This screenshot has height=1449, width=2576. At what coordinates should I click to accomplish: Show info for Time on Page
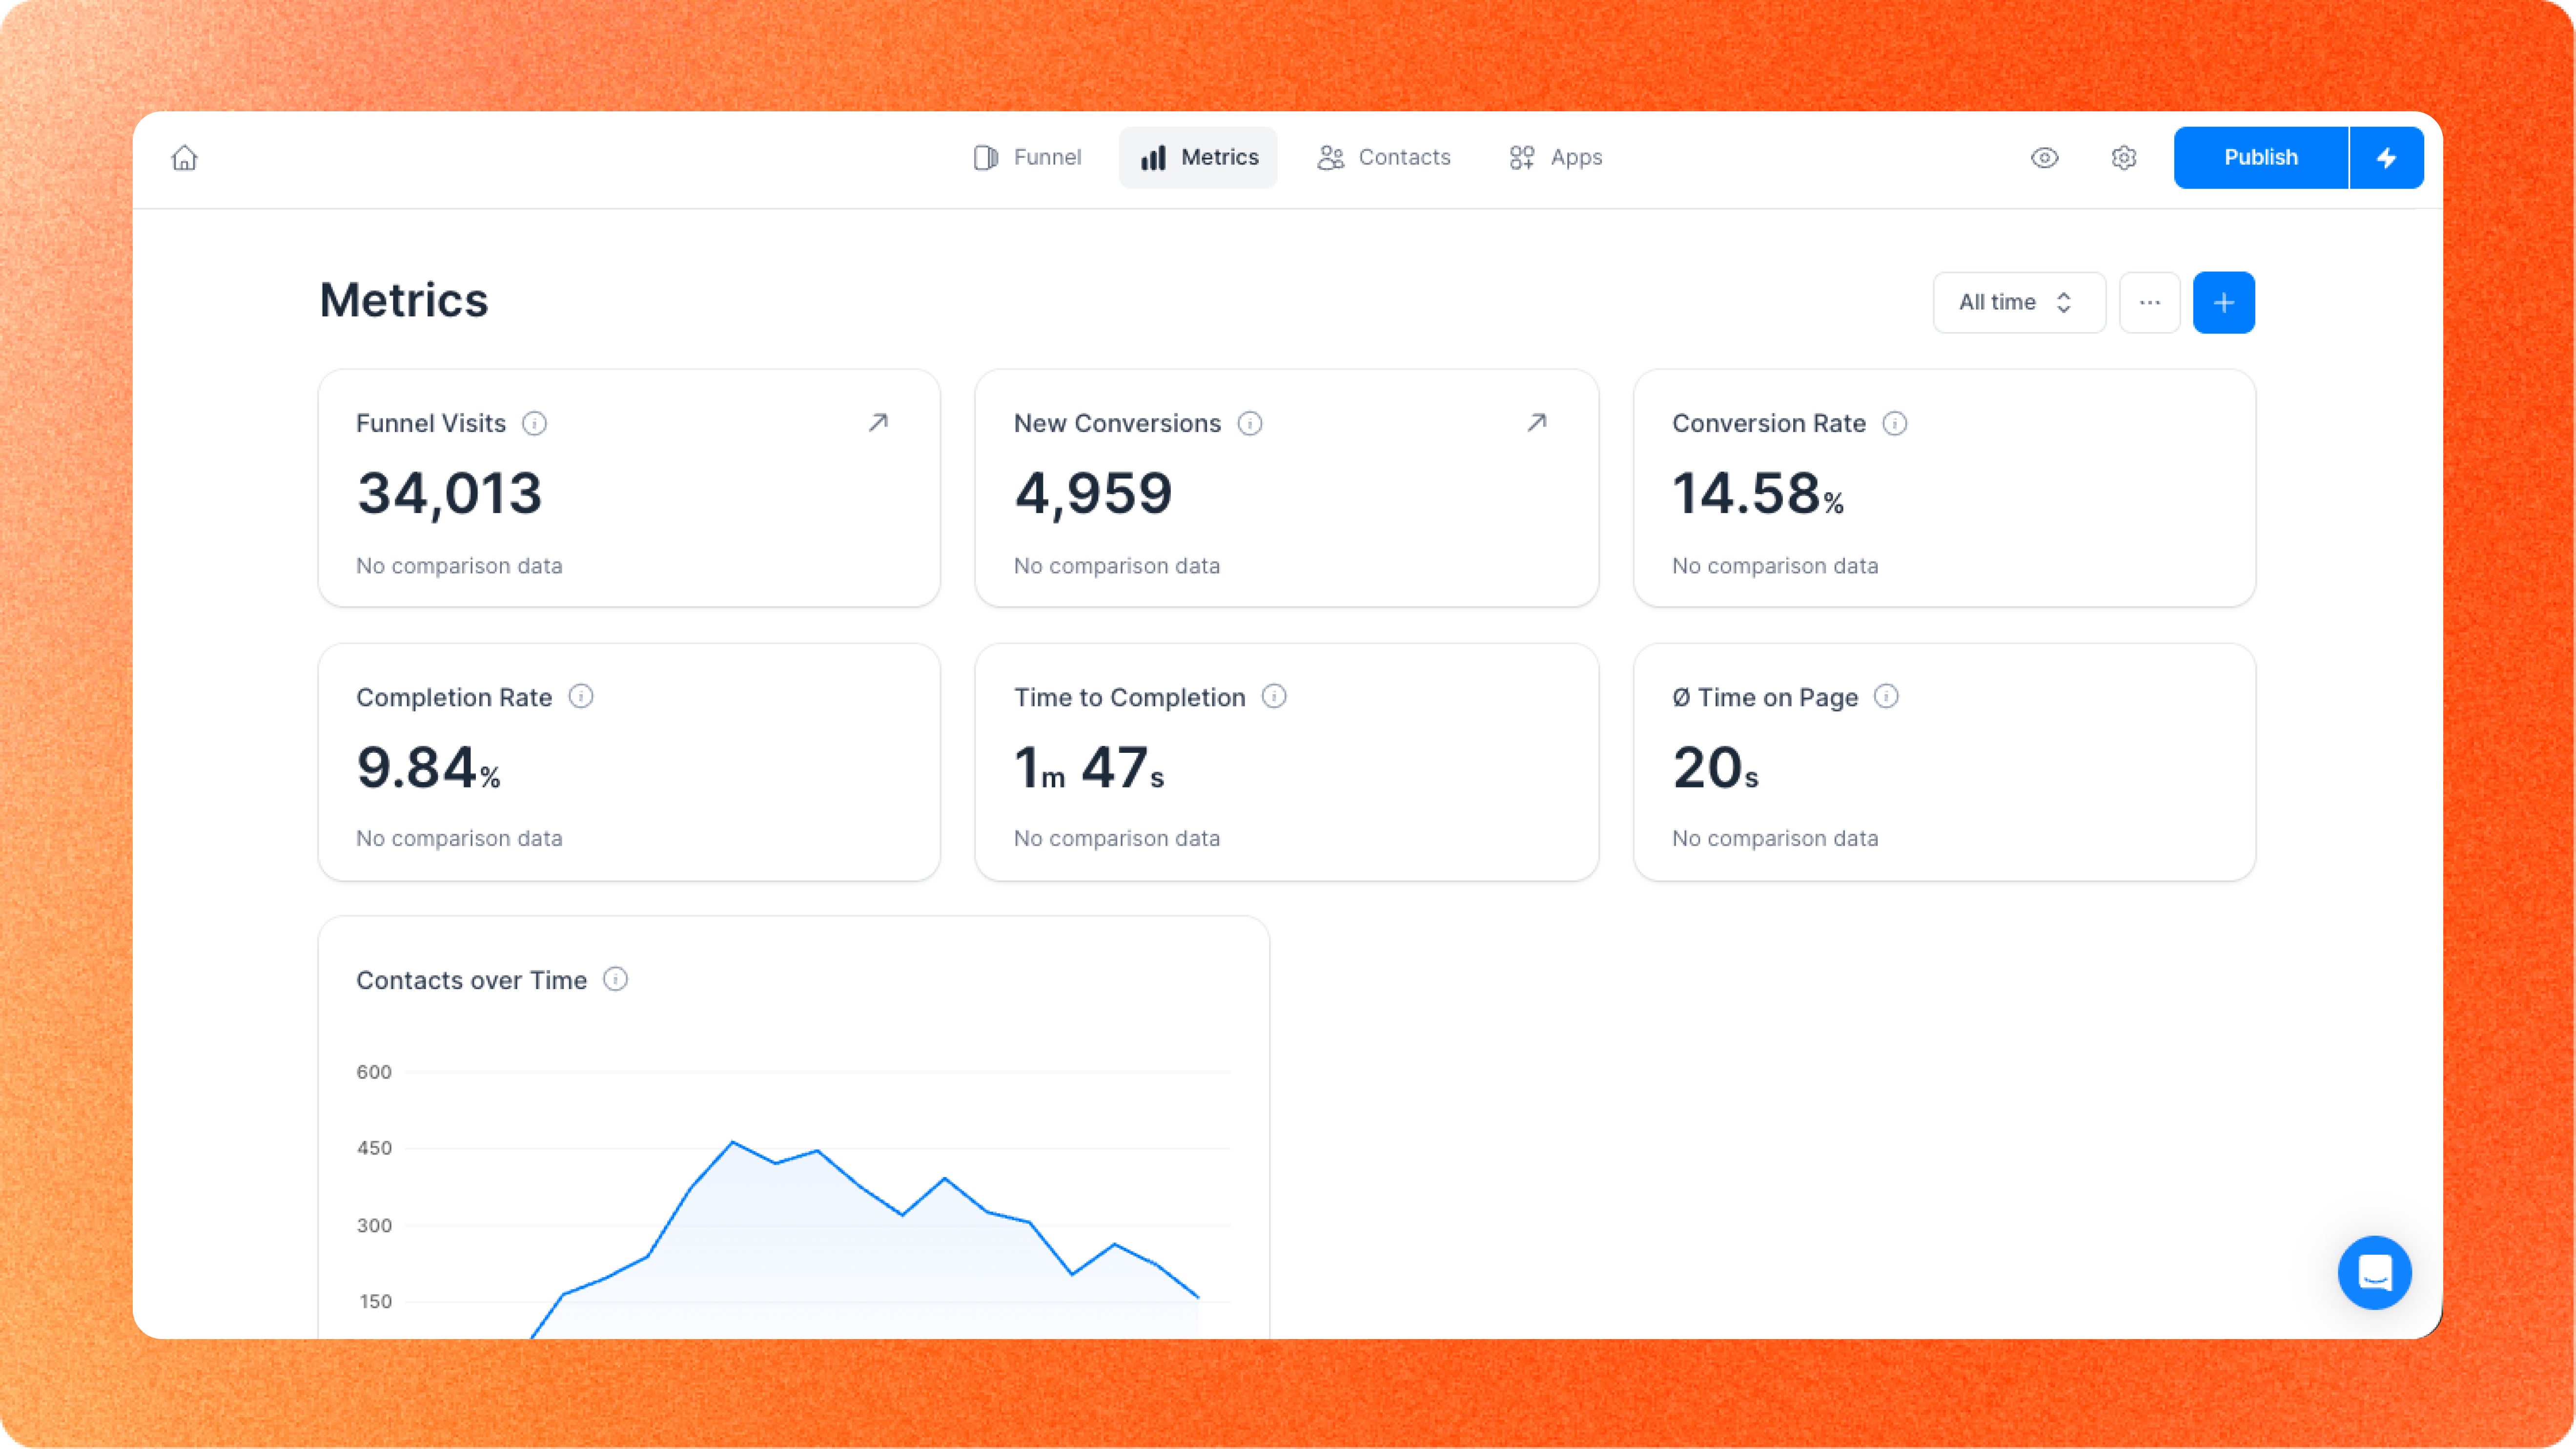tap(1886, 696)
